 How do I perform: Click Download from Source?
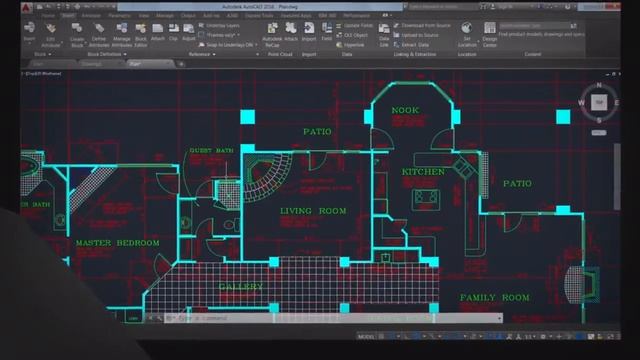(x=422, y=25)
